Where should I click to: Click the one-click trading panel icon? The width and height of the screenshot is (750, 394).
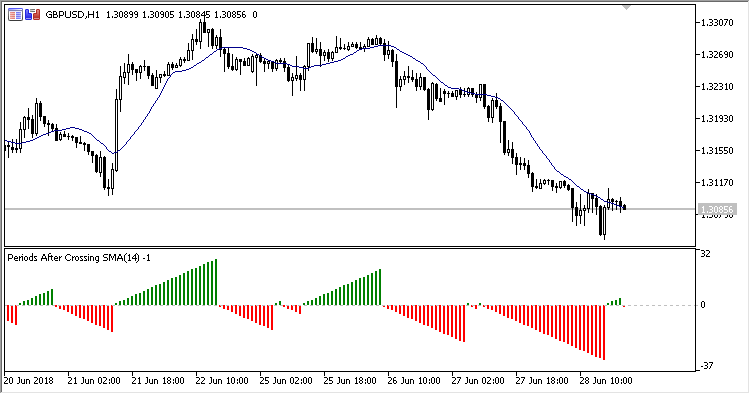pyautogui.click(x=33, y=15)
